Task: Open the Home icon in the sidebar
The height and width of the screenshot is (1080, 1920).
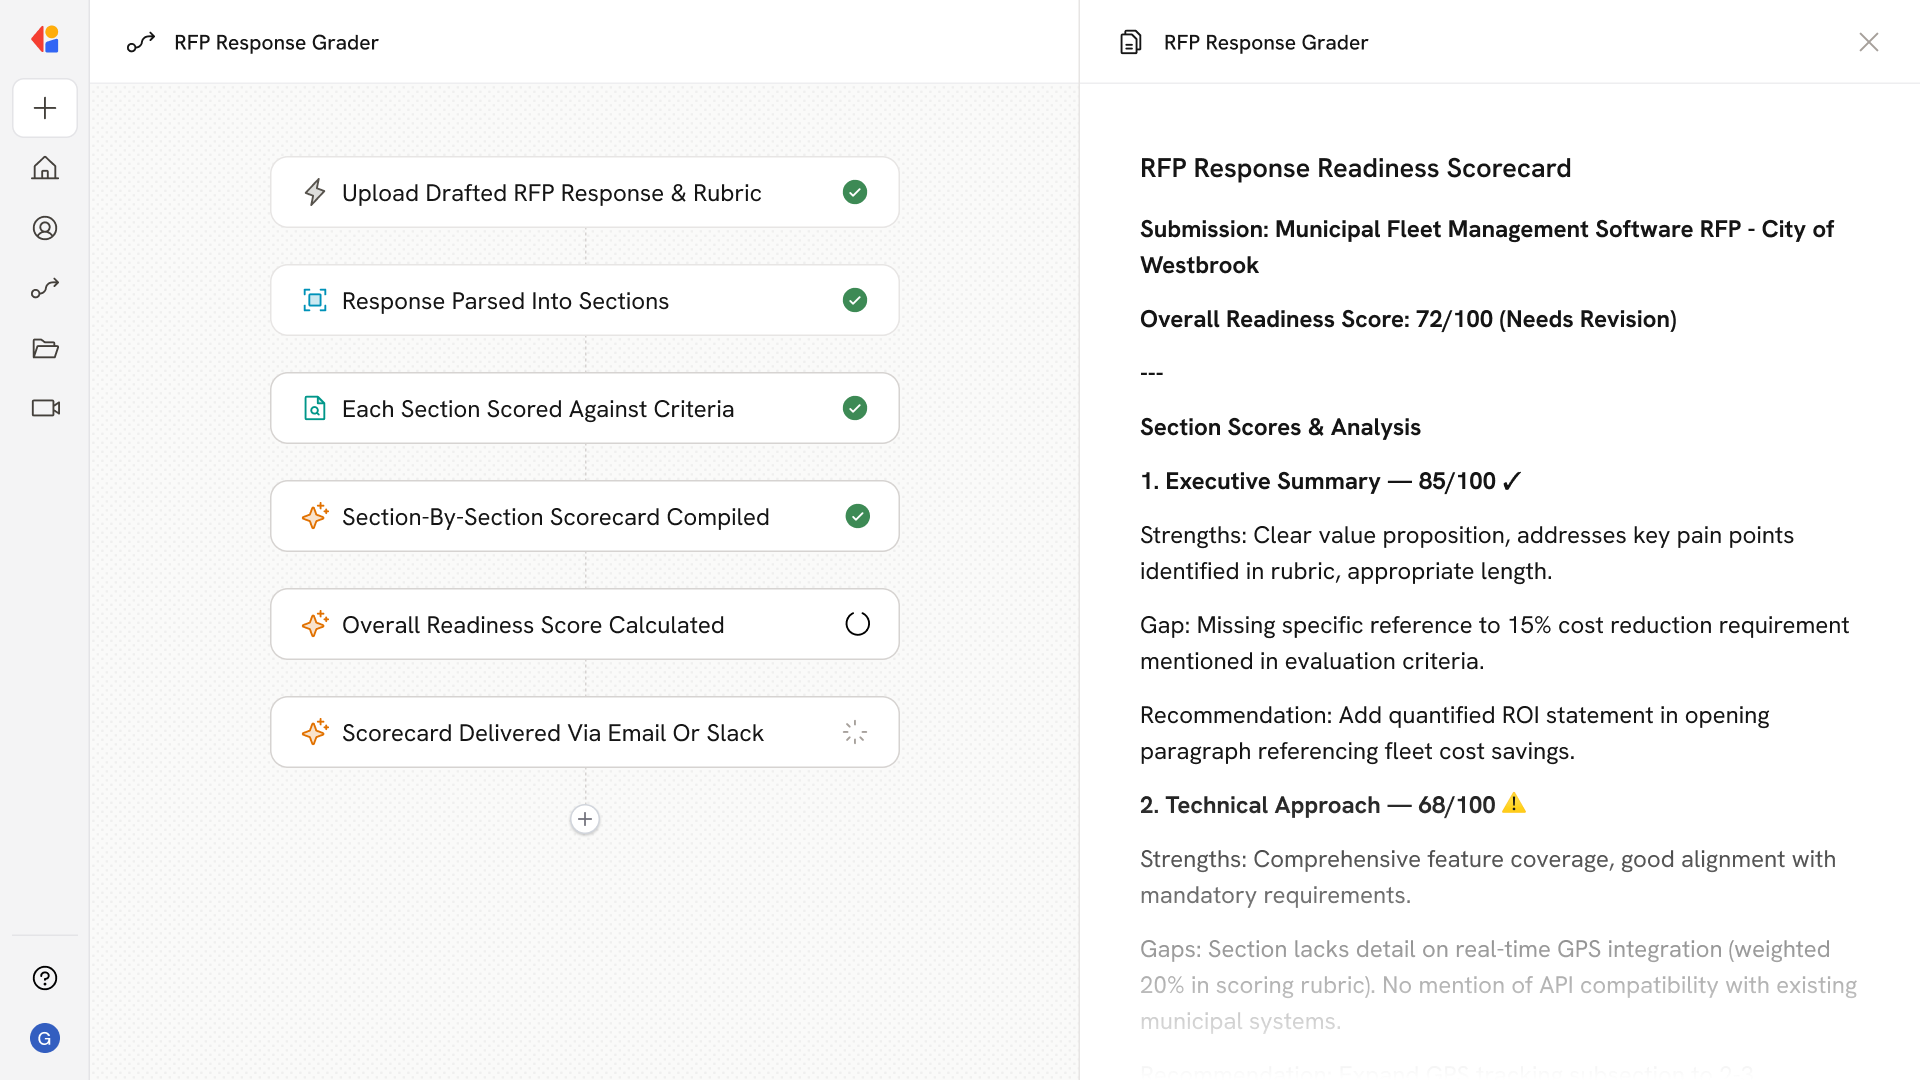Action: pos(45,168)
